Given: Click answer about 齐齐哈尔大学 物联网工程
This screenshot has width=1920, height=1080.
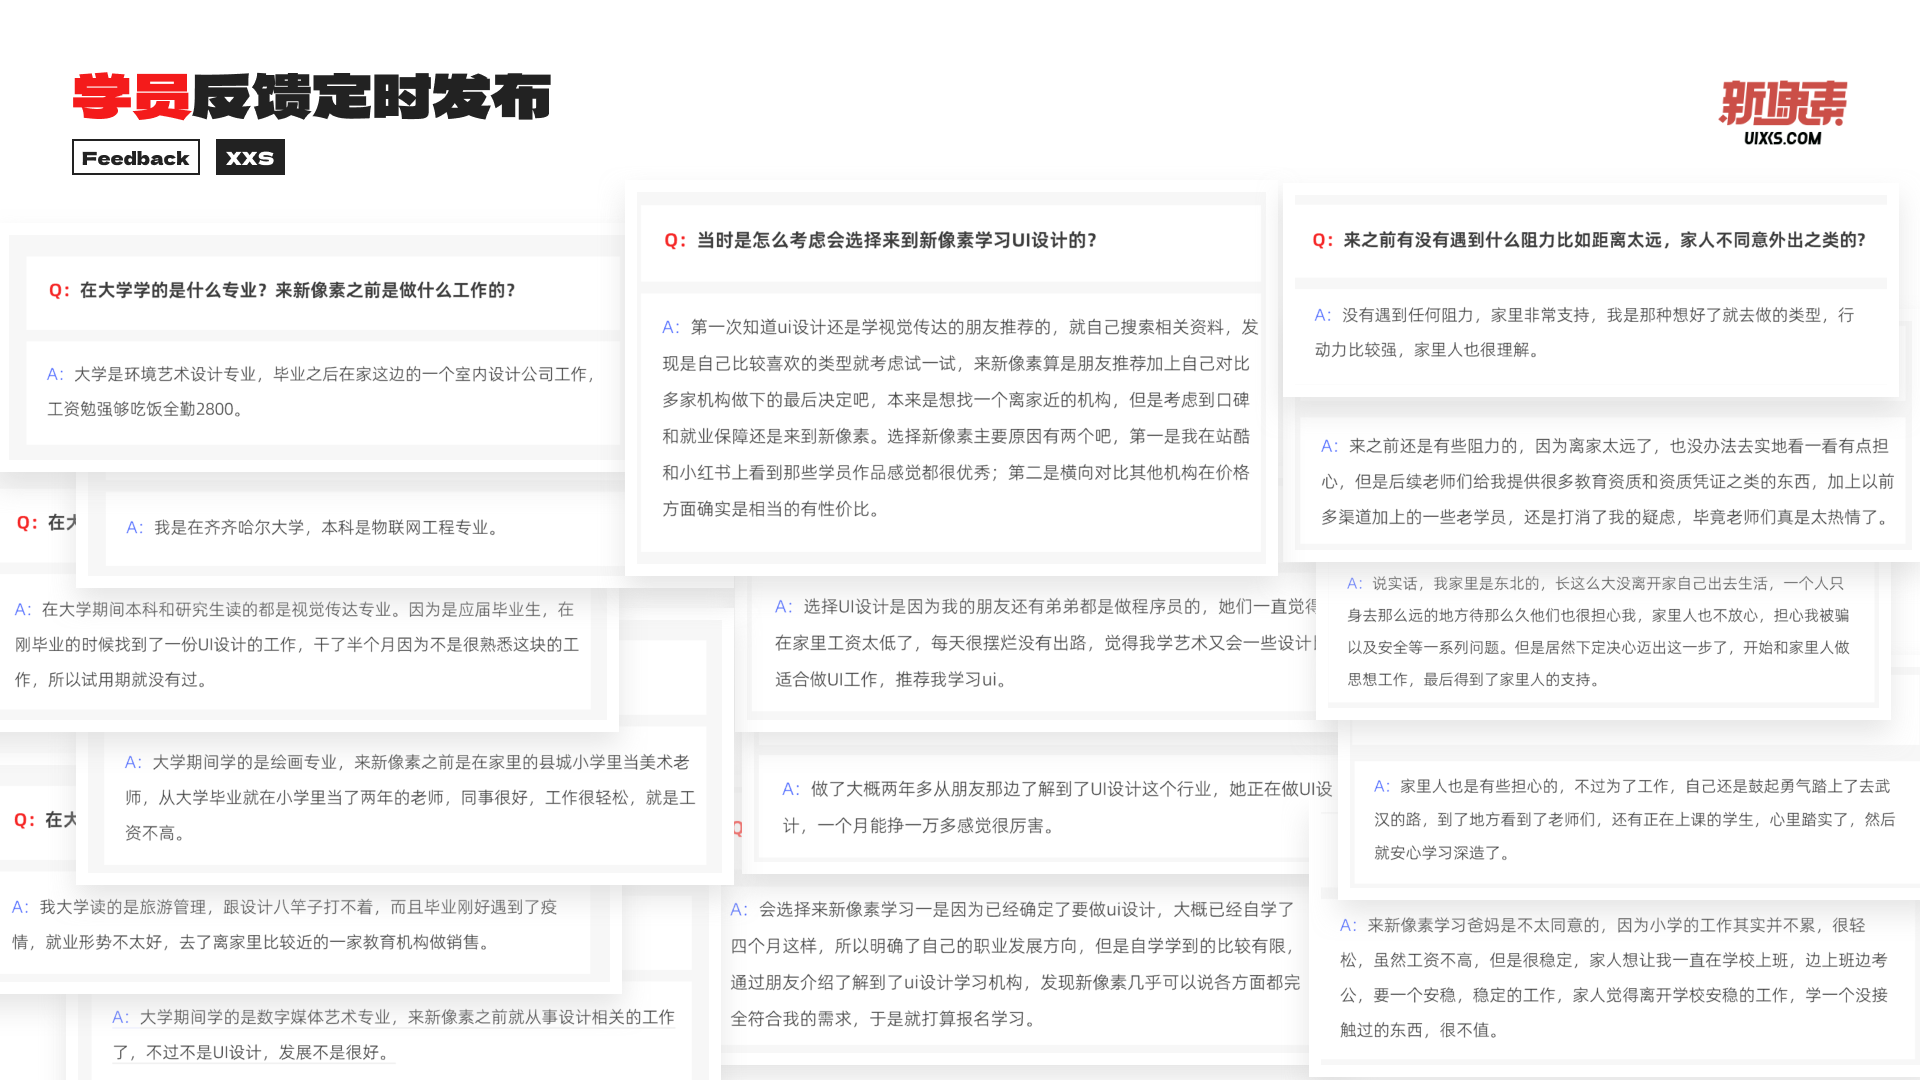Looking at the screenshot, I should click(x=312, y=527).
